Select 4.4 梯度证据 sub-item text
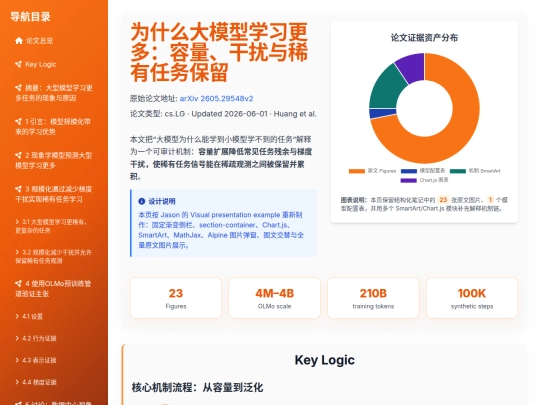The width and height of the screenshot is (540, 405). tap(39, 382)
